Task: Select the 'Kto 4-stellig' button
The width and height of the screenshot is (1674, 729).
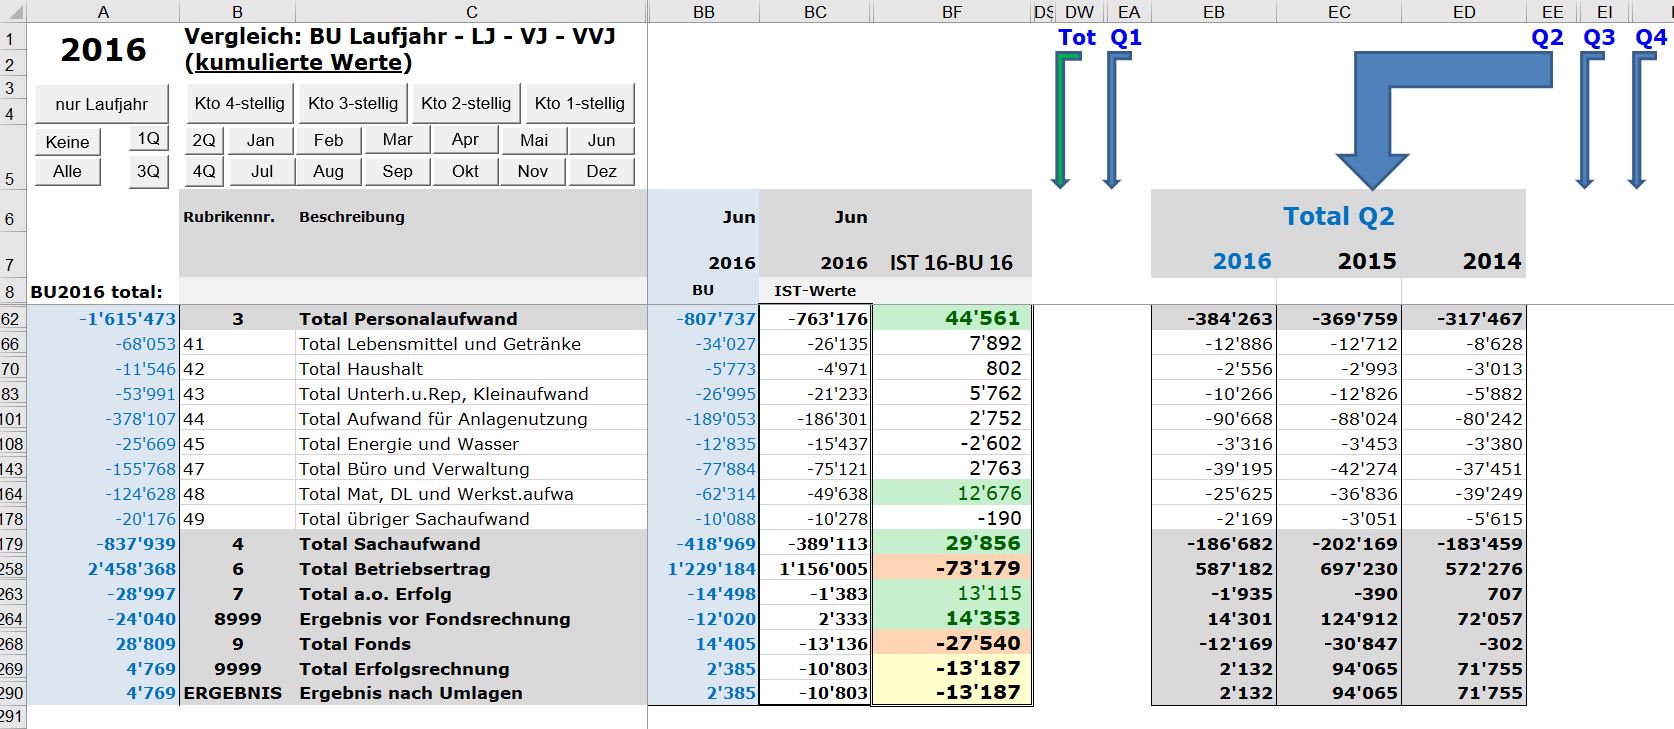Action: tap(239, 104)
